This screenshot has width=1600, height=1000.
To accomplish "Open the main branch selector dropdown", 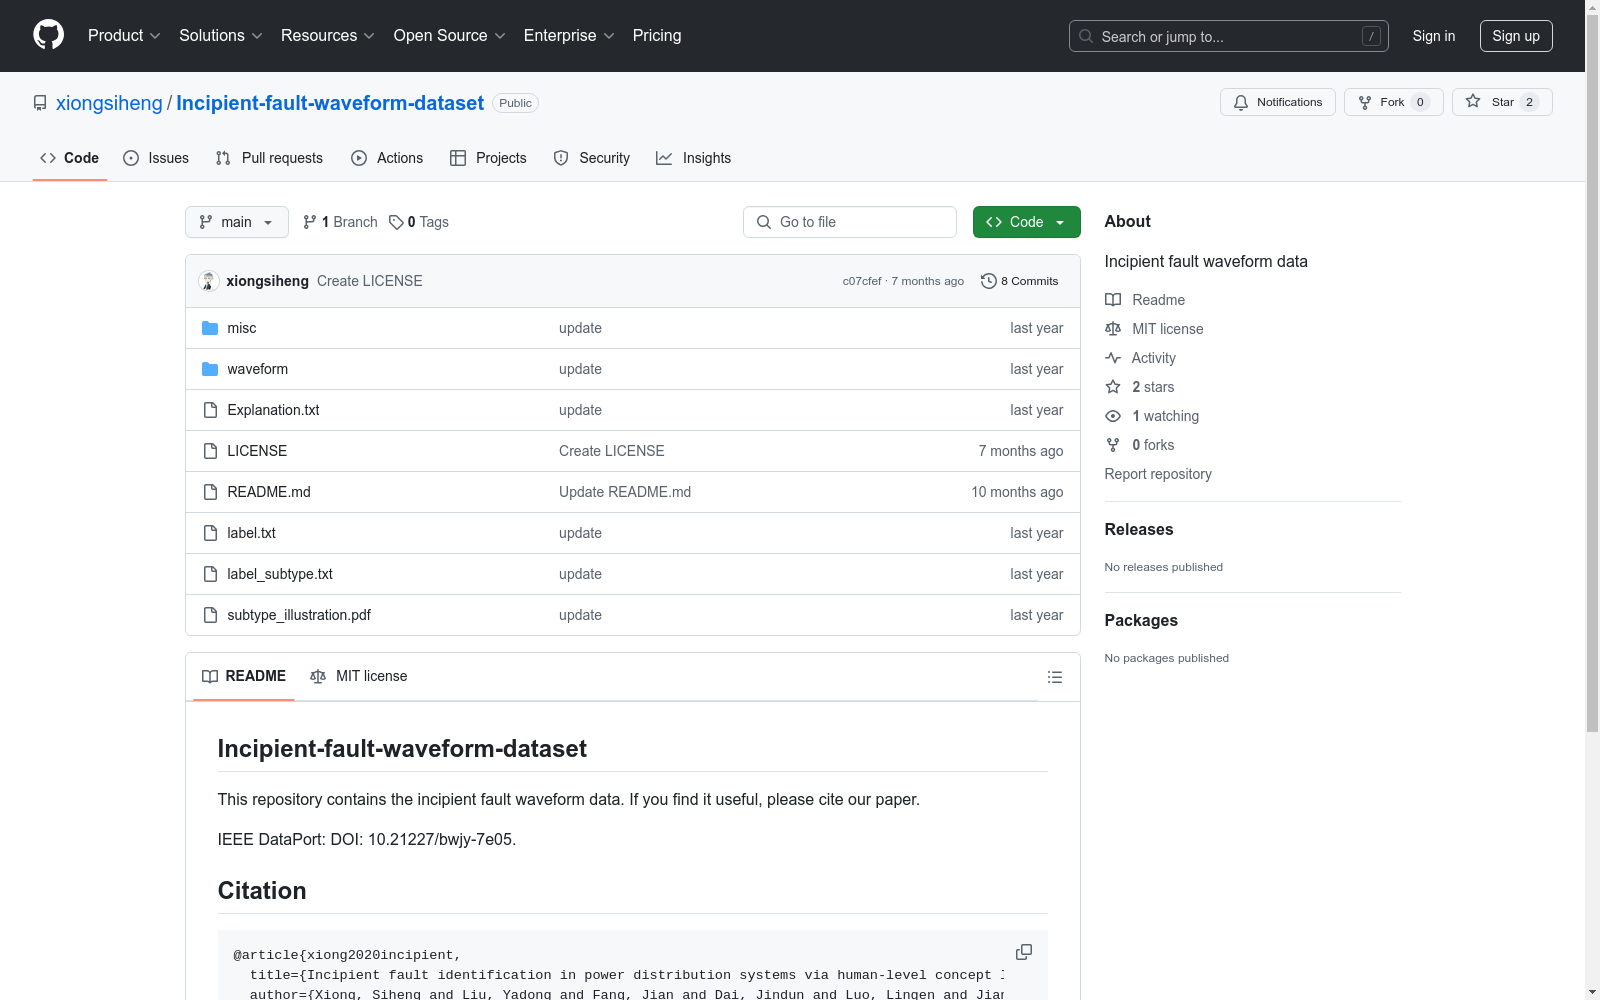I will point(237,222).
